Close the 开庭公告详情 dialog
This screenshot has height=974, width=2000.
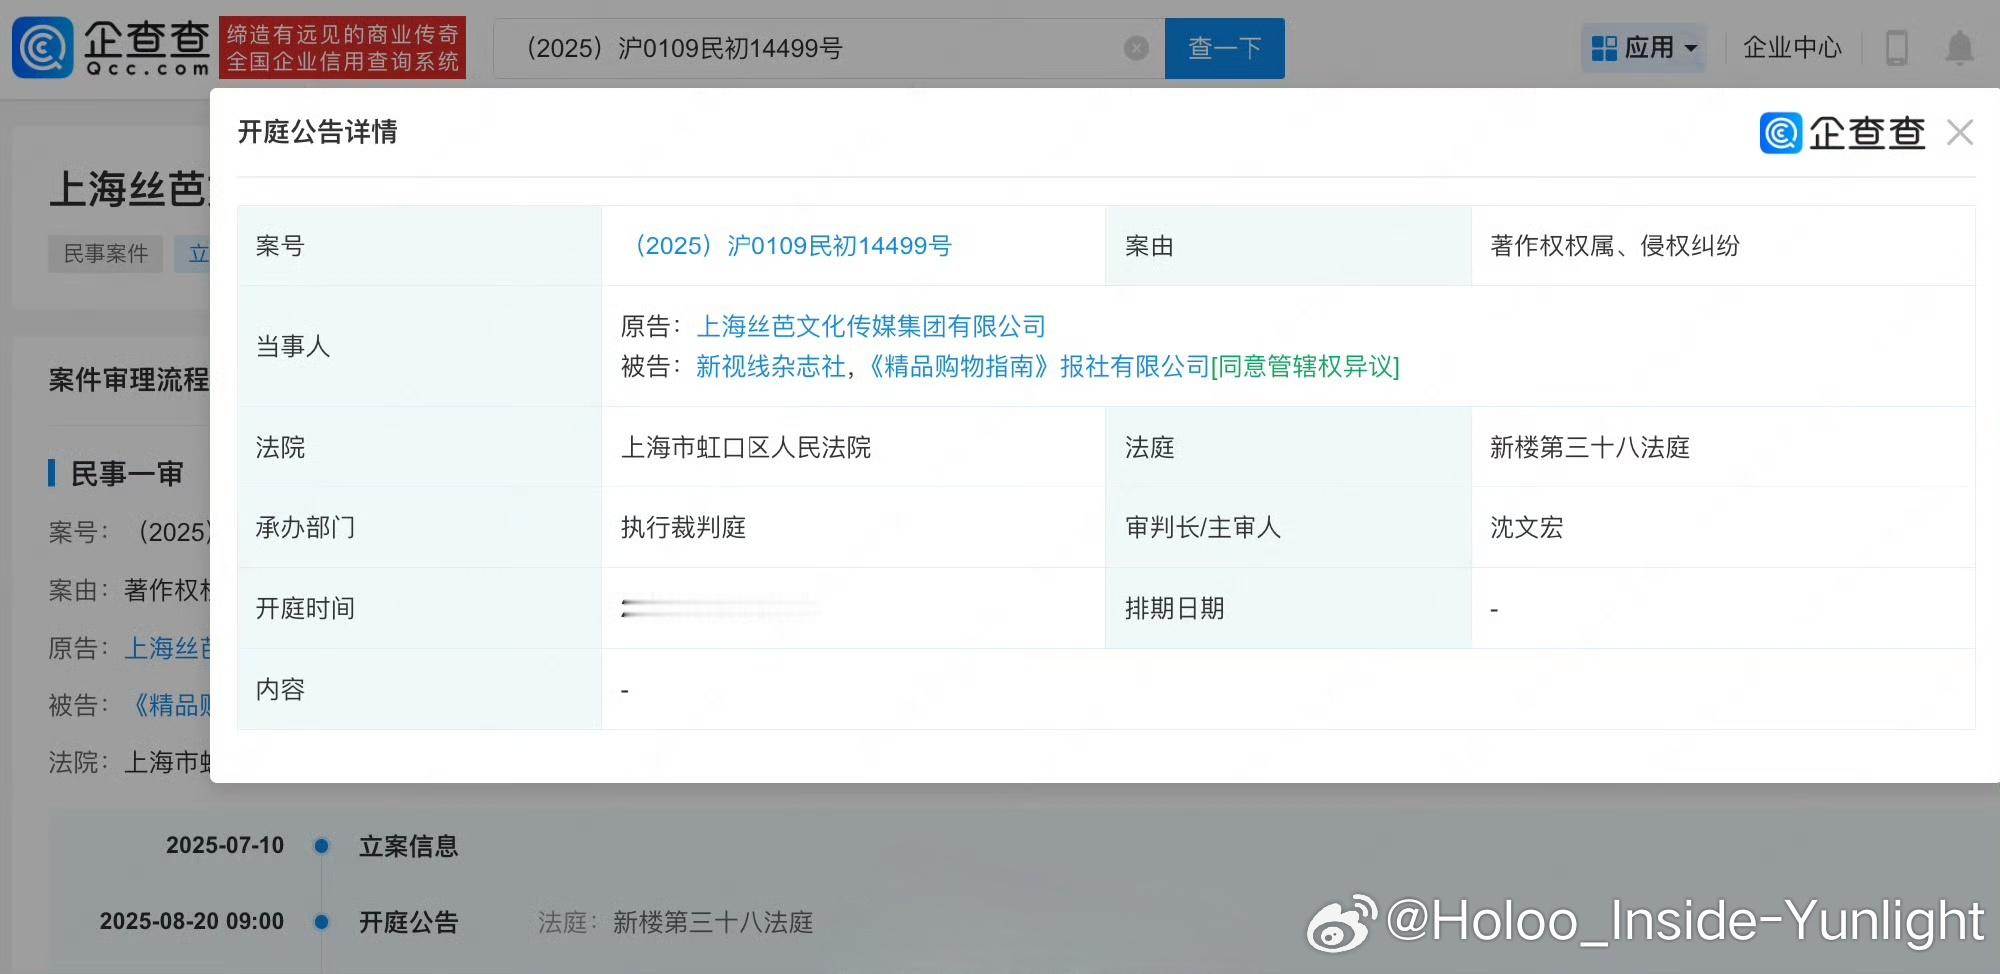[x=1959, y=132]
